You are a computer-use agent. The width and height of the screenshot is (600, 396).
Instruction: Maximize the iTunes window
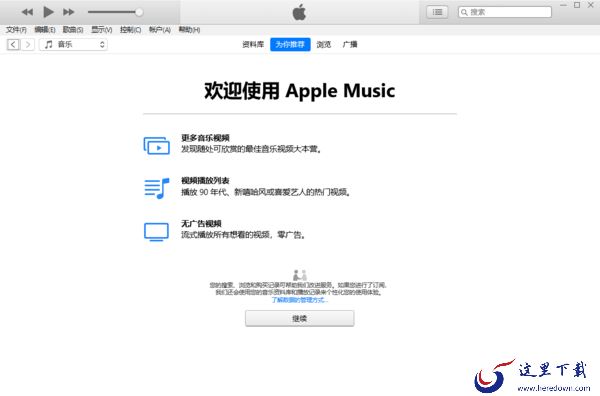[577, 5]
